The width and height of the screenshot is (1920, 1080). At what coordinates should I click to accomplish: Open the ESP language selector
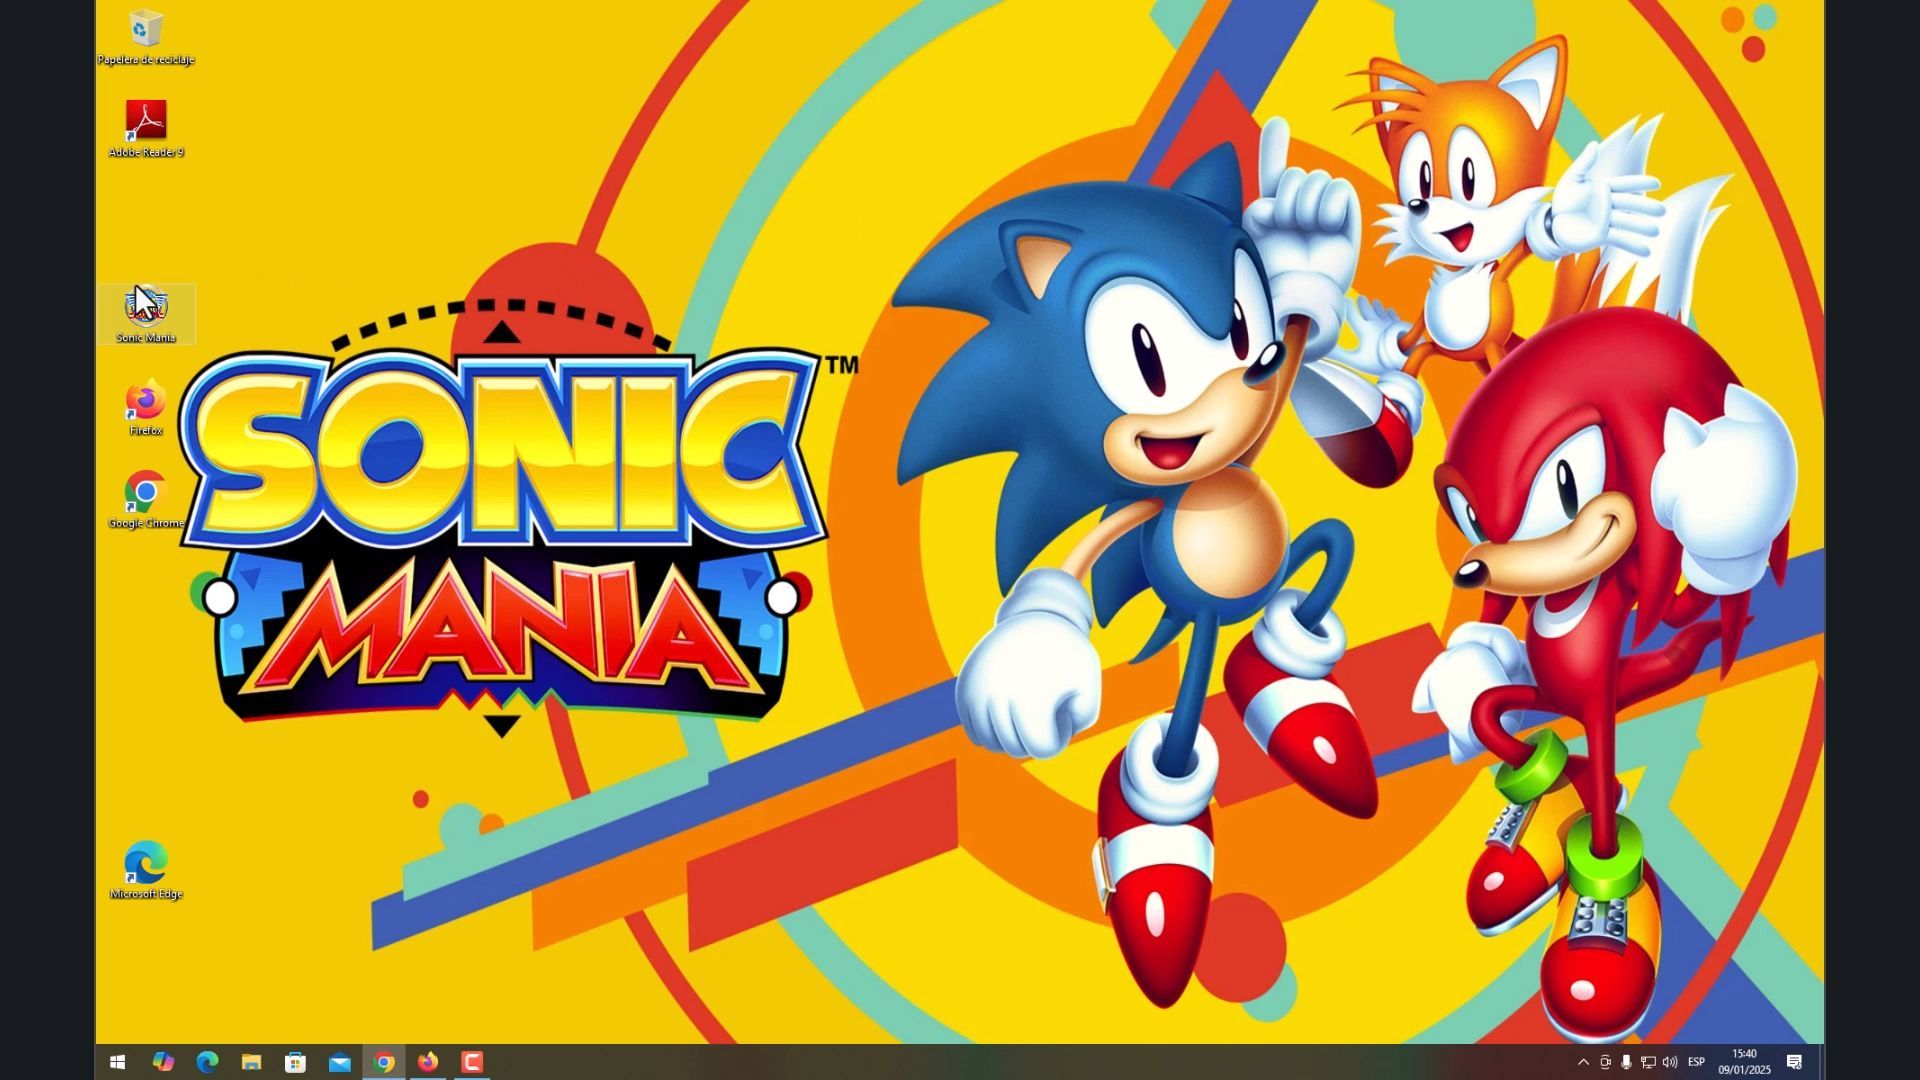[1697, 1062]
